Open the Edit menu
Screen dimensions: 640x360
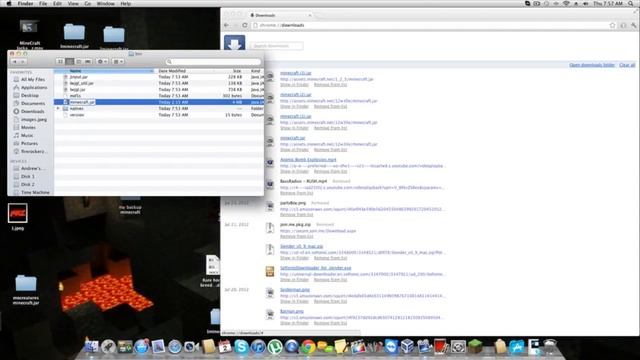pyautogui.click(x=58, y=4)
